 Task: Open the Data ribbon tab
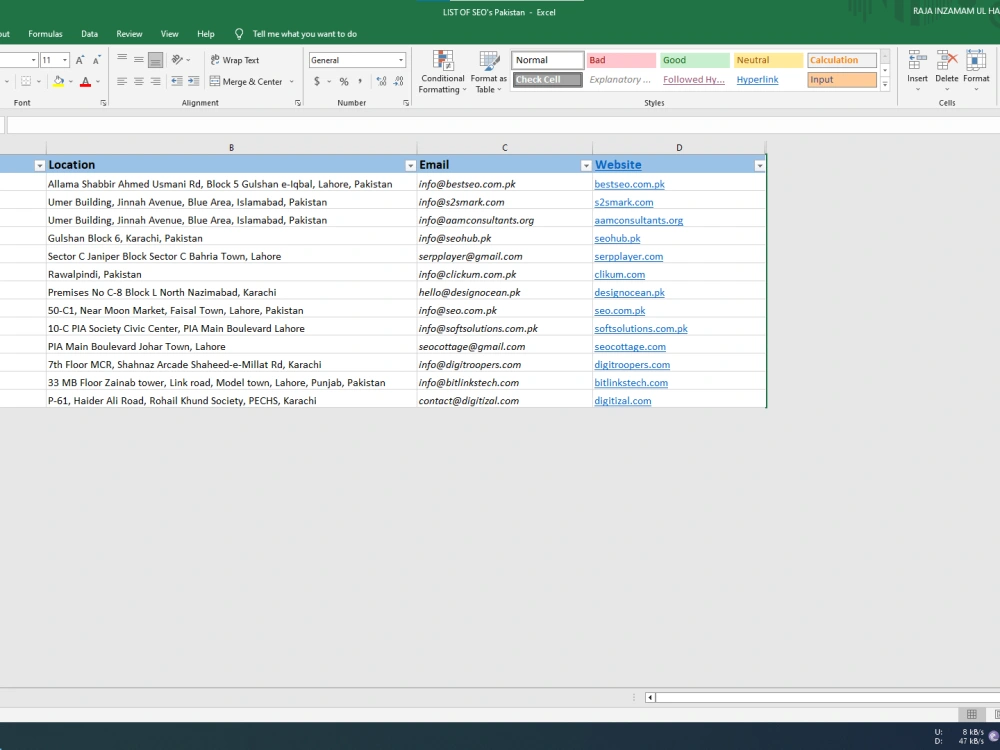(x=89, y=34)
